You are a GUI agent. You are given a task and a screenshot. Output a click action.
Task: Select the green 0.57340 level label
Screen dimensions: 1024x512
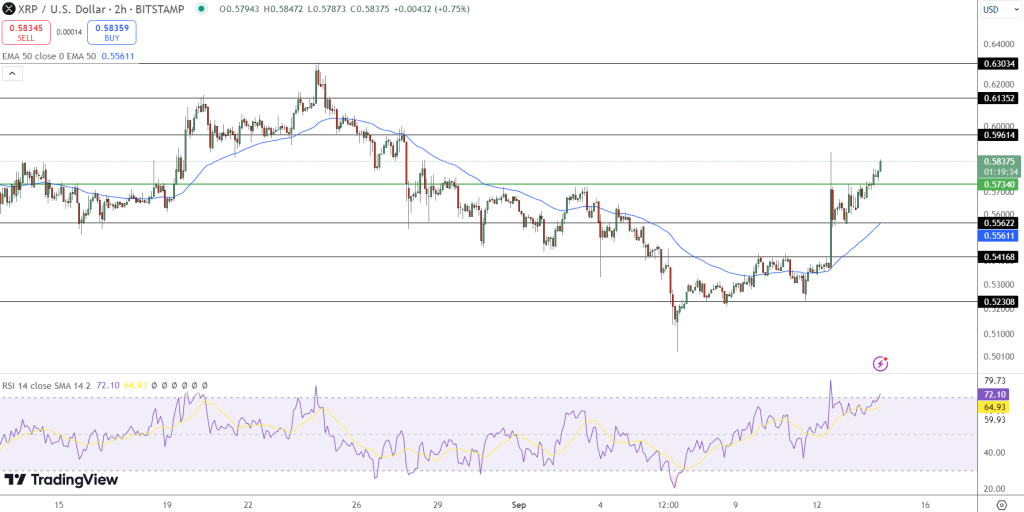999,184
